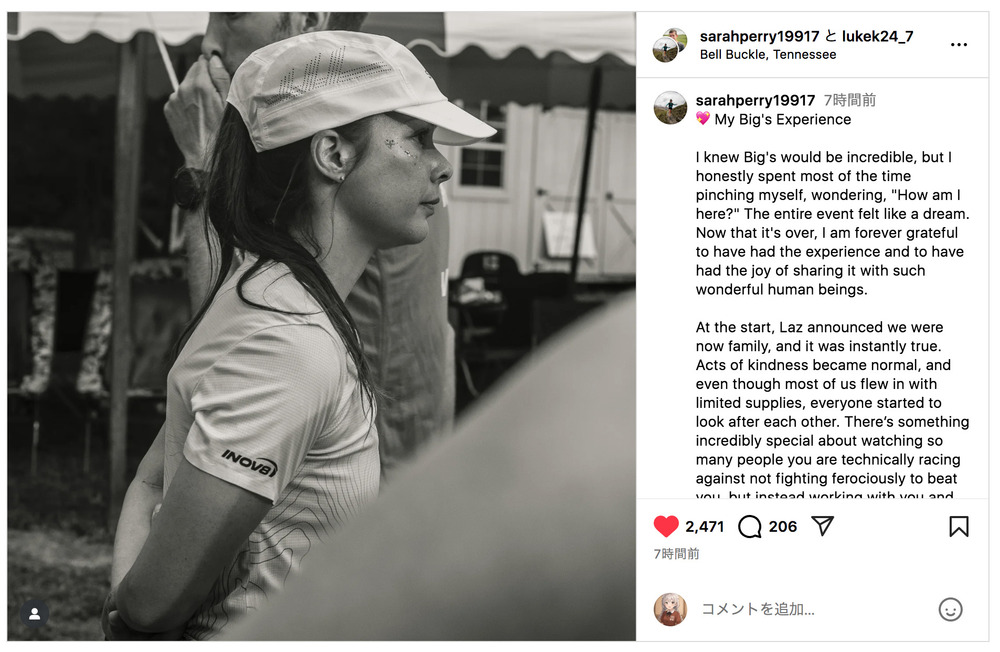The height and width of the screenshot is (652, 1000).
Task: Open sarahperry19917 profile from header
Action: 759,36
